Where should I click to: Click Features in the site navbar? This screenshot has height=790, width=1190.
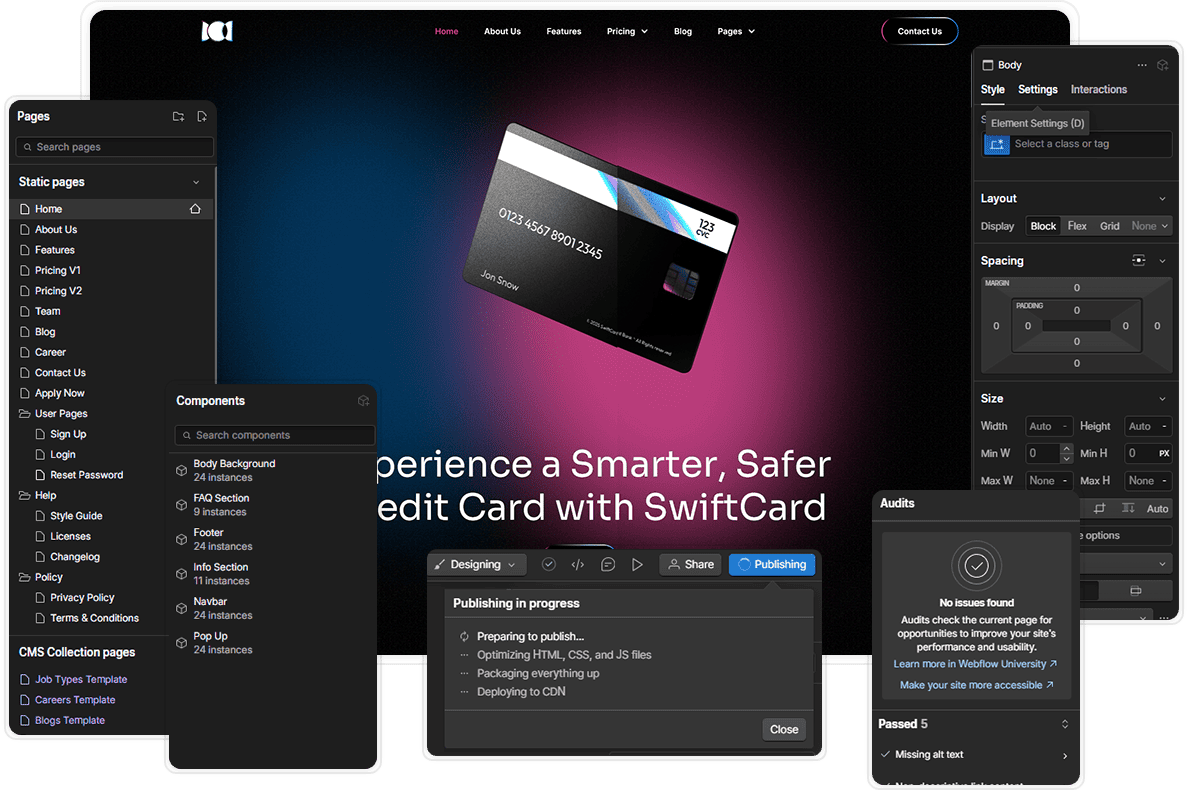point(564,31)
